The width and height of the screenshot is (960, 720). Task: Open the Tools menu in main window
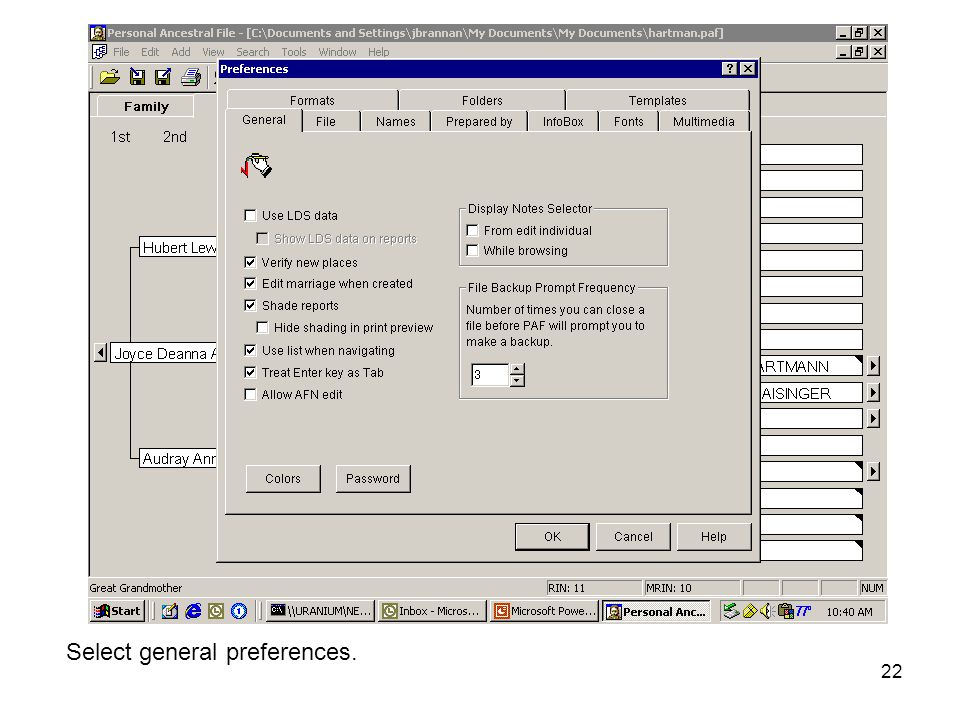click(293, 52)
